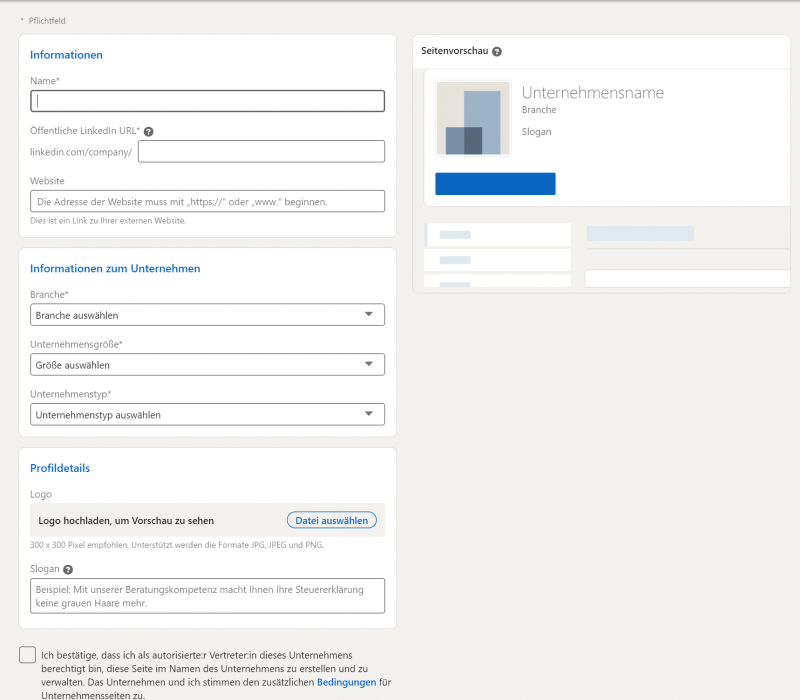
Task: Open the Unternehmenstyp auswählen dropdown
Action: tap(207, 414)
